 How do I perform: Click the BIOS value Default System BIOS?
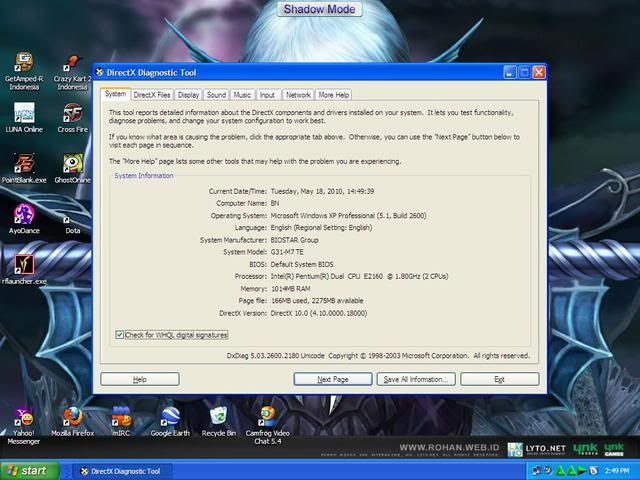[302, 264]
